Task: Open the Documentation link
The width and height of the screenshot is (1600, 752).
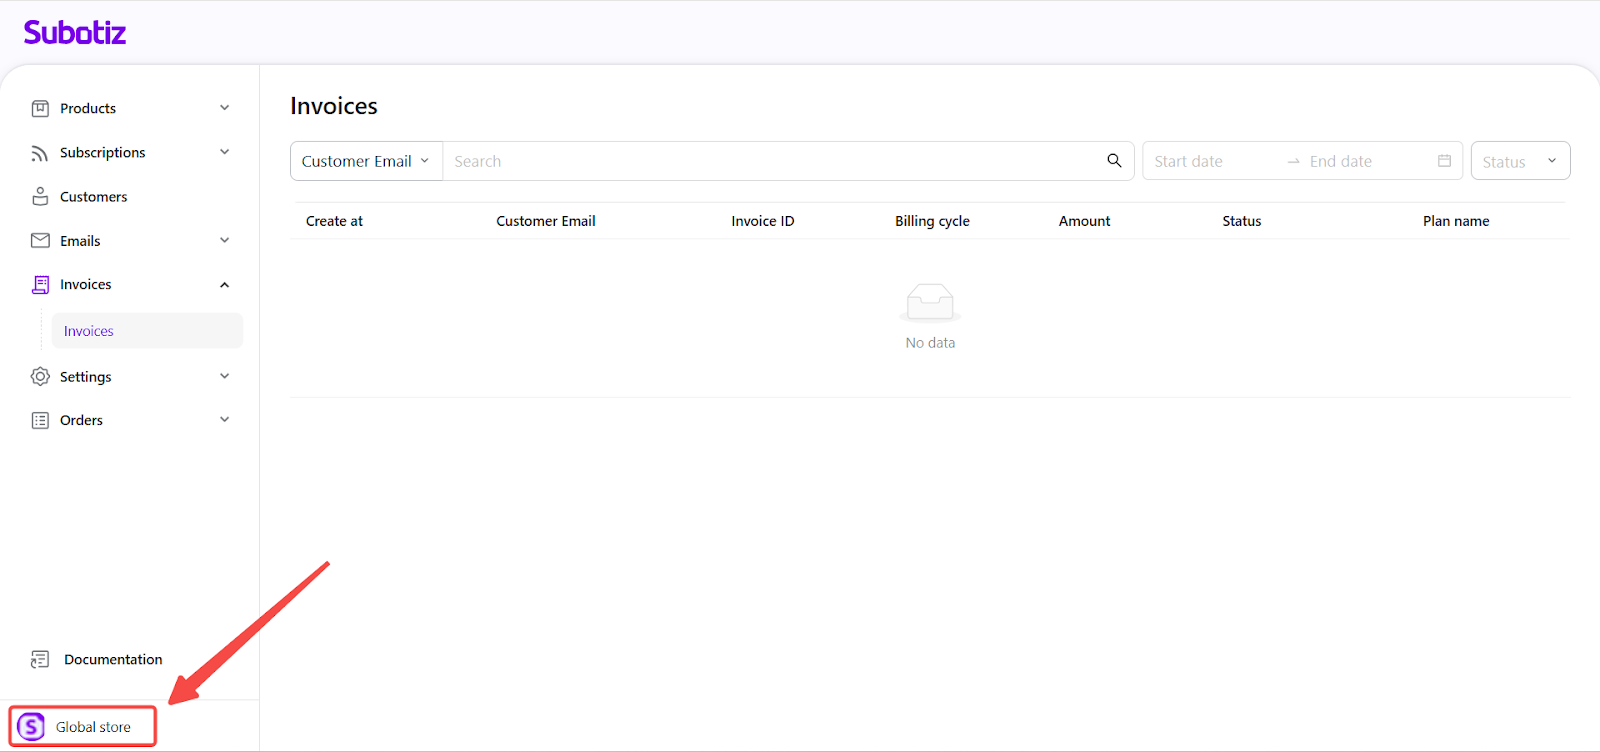Action: (113, 660)
